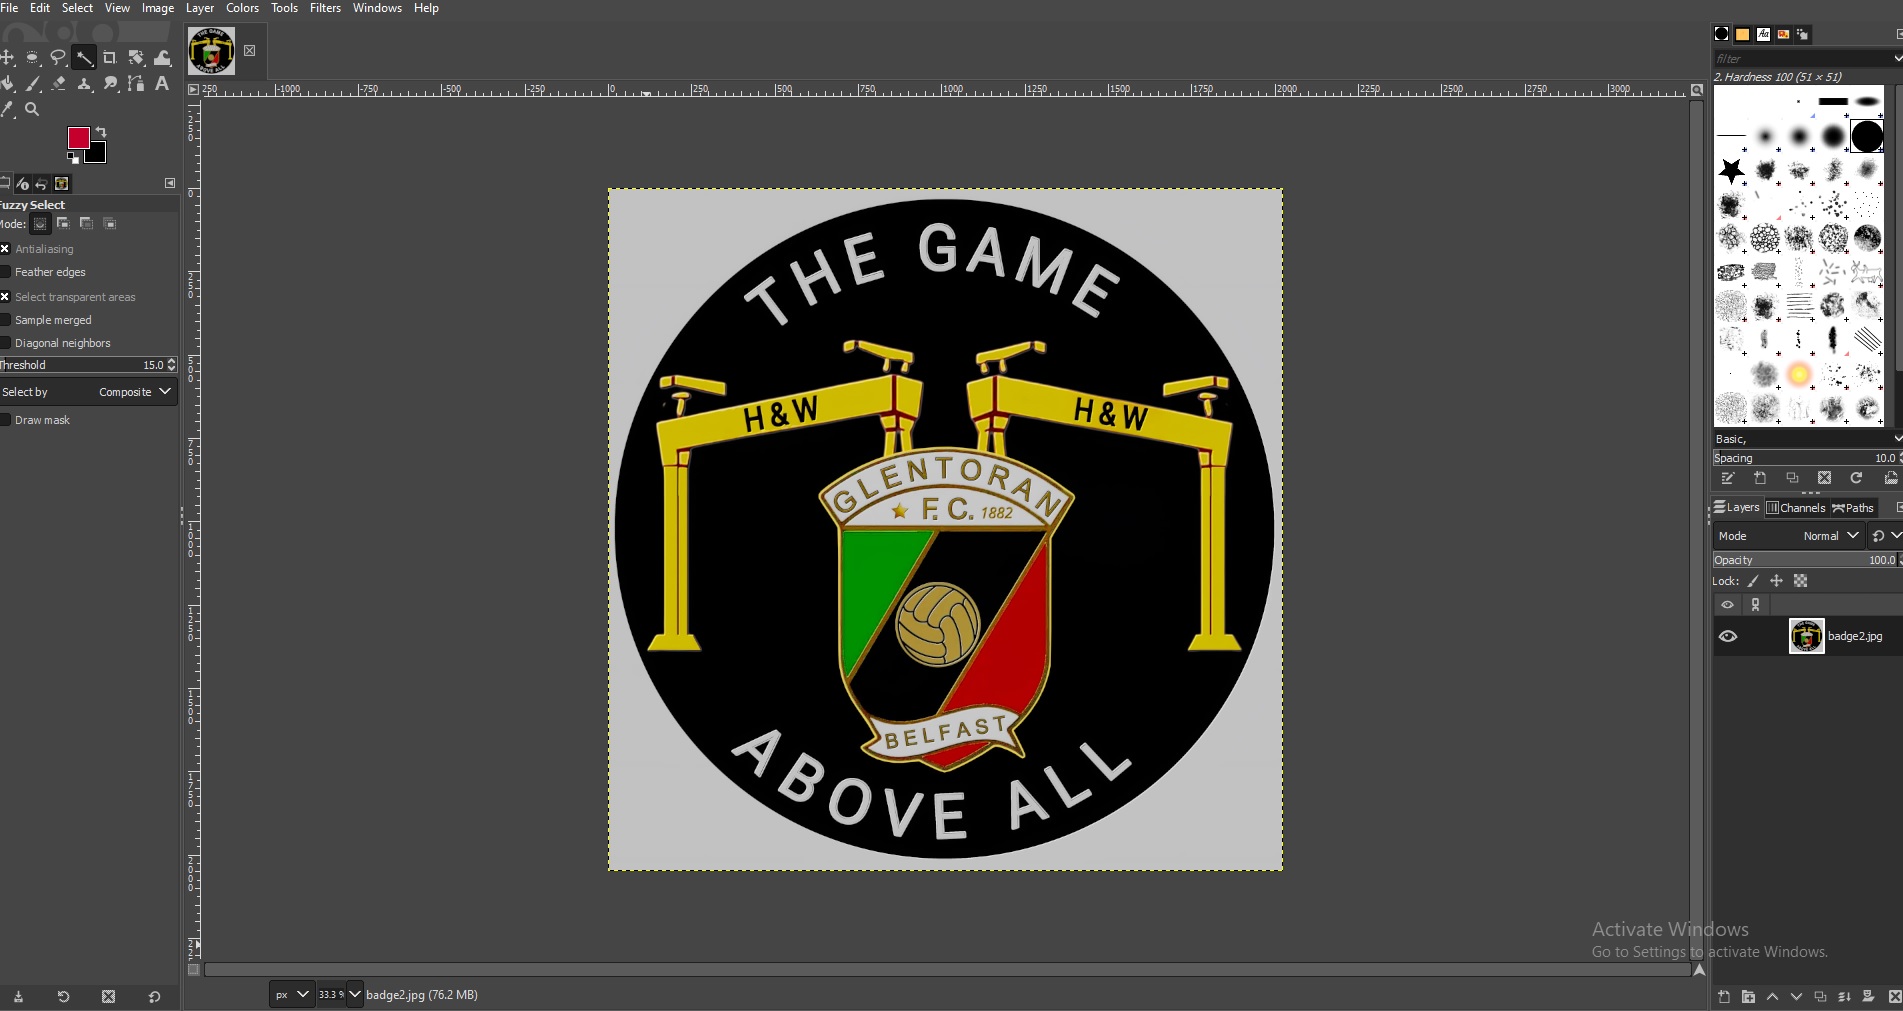Select the Move tool in the toolbox
The height and width of the screenshot is (1011, 1903).
click(x=7, y=58)
